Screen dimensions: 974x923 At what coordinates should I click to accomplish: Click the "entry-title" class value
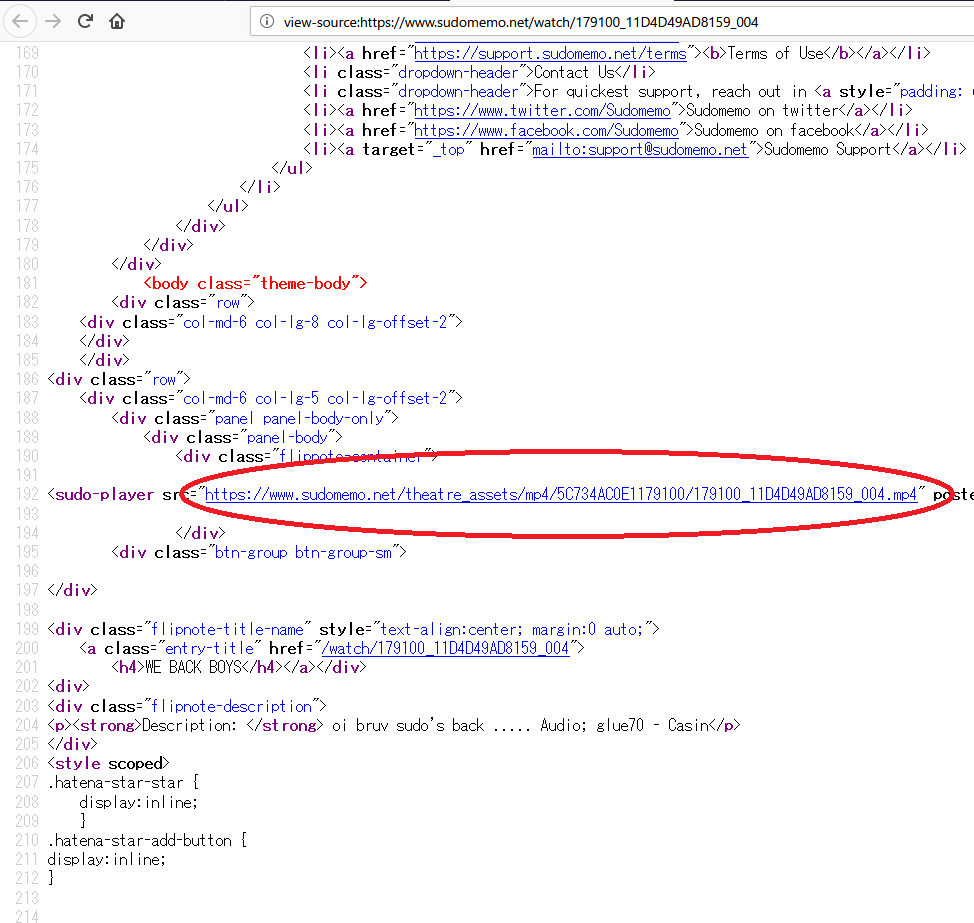coord(209,648)
